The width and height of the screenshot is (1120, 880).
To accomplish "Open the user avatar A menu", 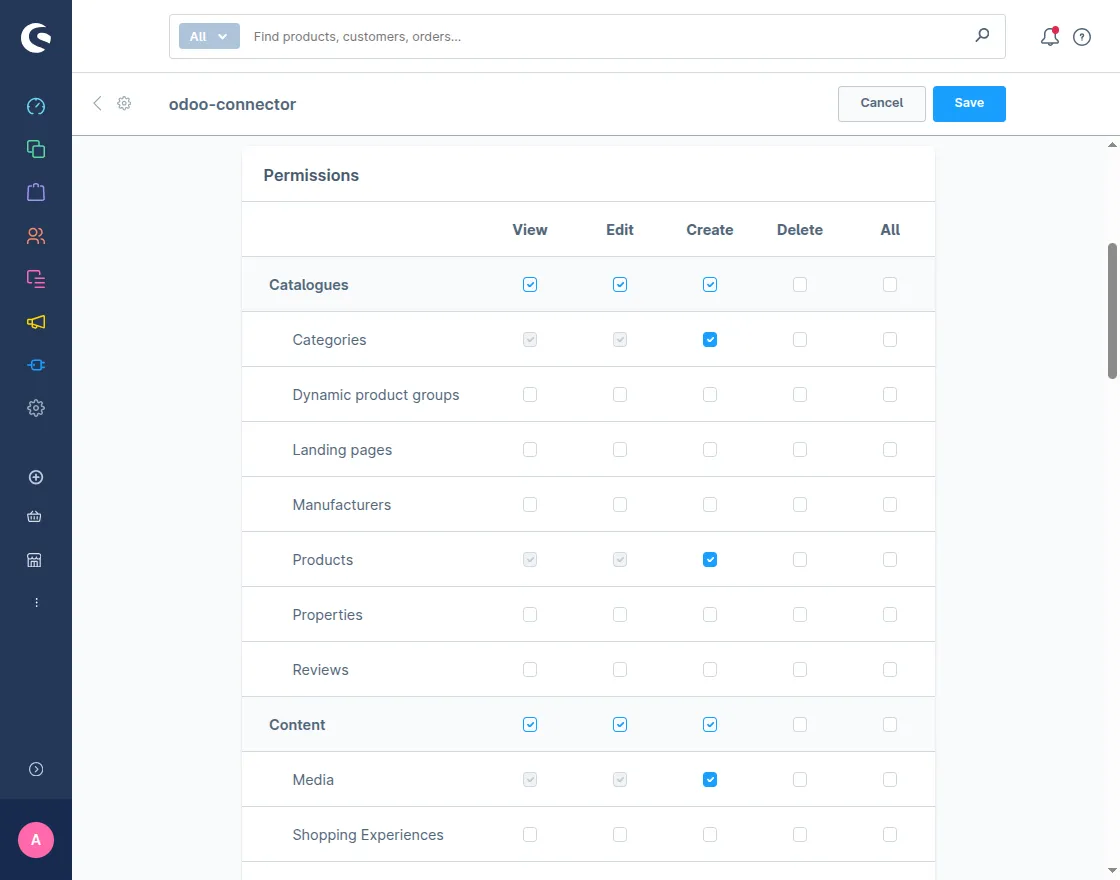I will (x=36, y=840).
